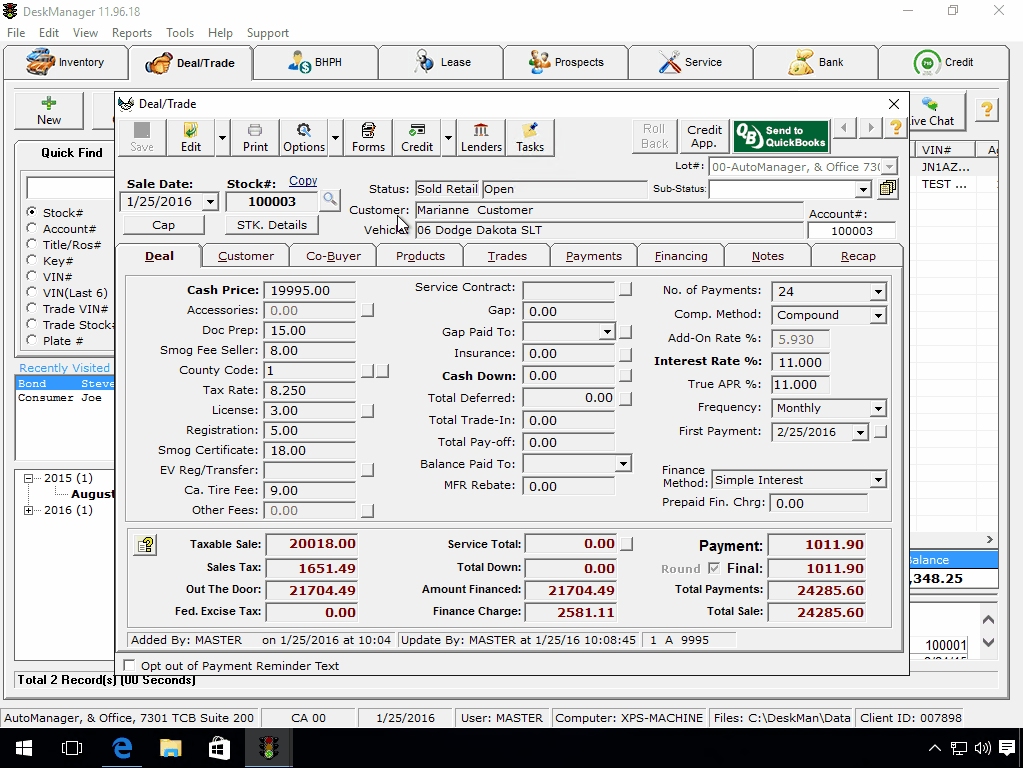Open the Comp. Method dropdown
This screenshot has height=768, width=1023.
pyautogui.click(x=875, y=315)
